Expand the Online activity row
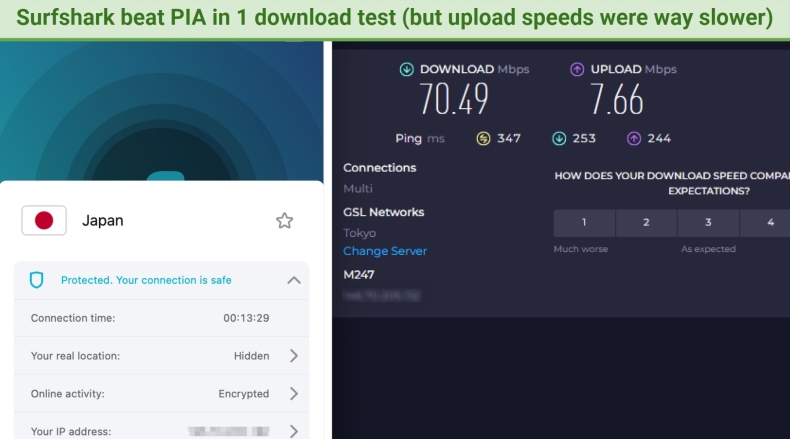 293,393
